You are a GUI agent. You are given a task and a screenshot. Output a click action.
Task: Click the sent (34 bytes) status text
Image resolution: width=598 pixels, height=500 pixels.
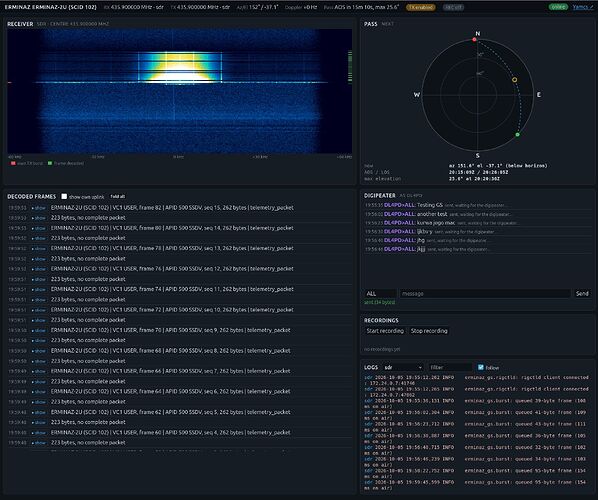click(379, 302)
